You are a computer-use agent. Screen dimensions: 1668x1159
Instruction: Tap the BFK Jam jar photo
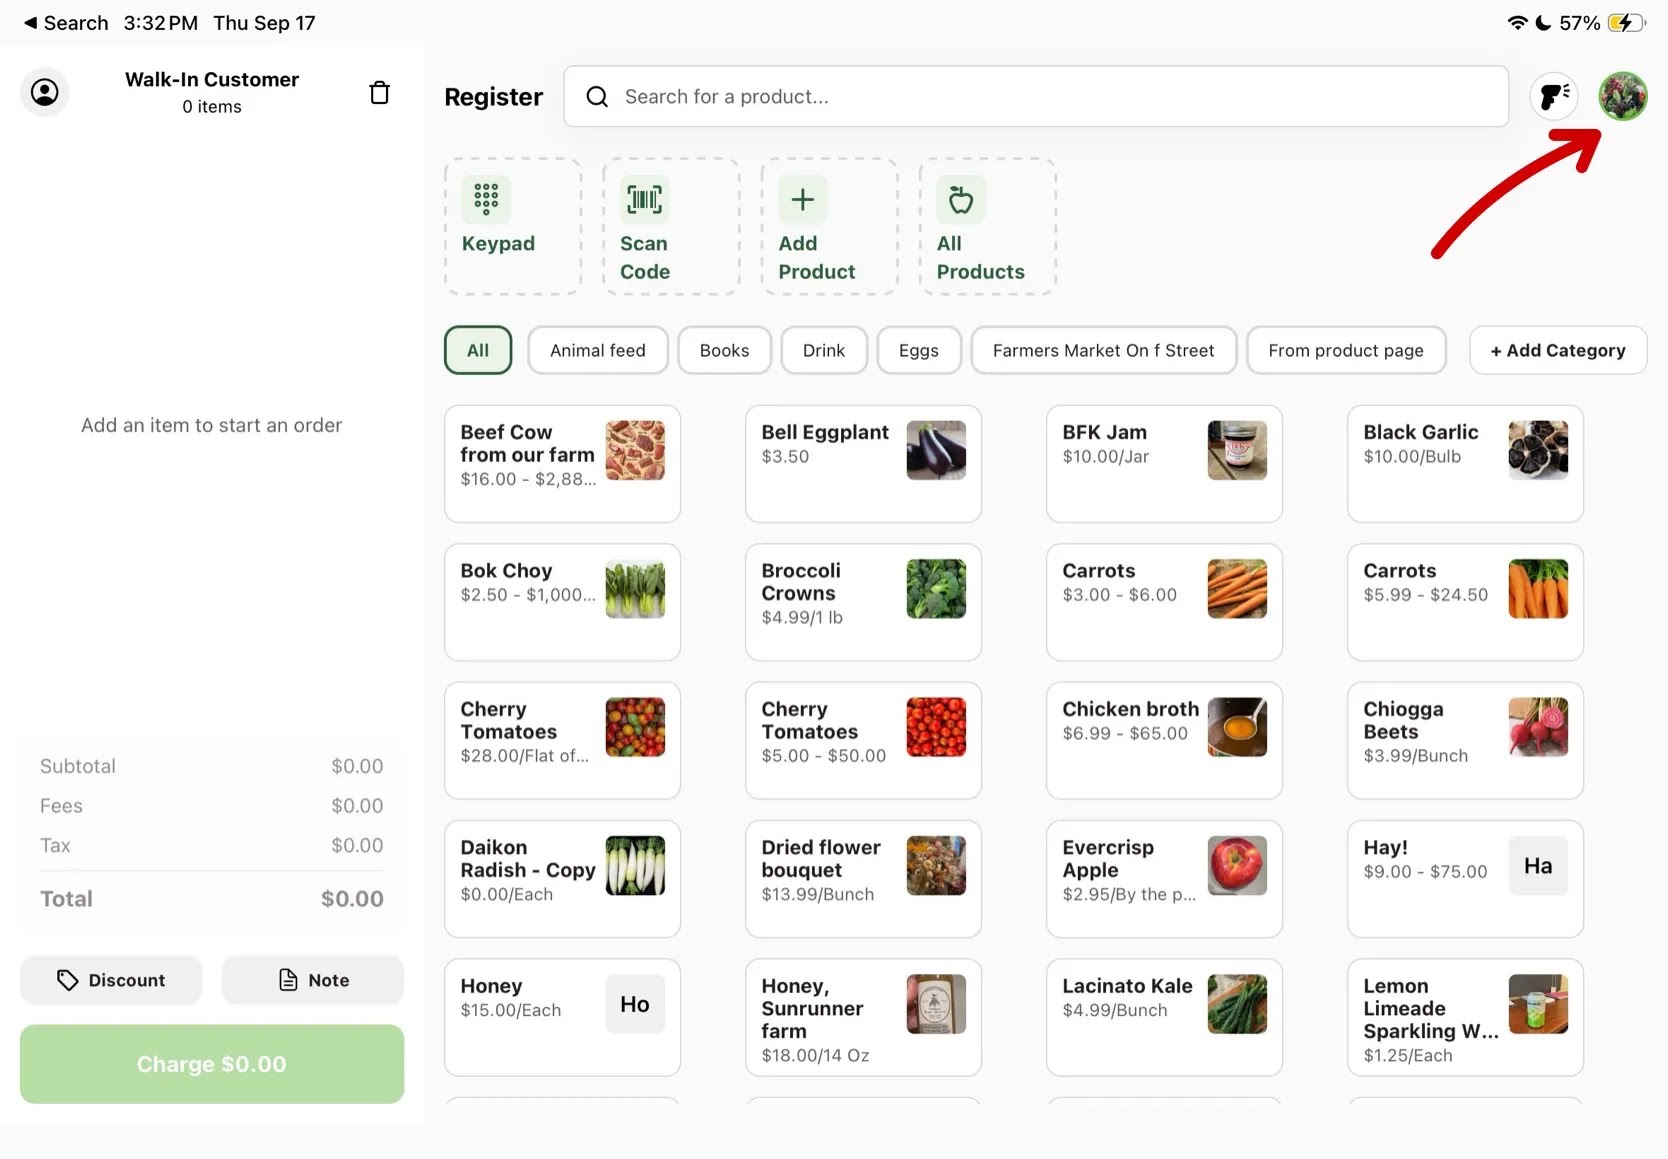(x=1237, y=450)
